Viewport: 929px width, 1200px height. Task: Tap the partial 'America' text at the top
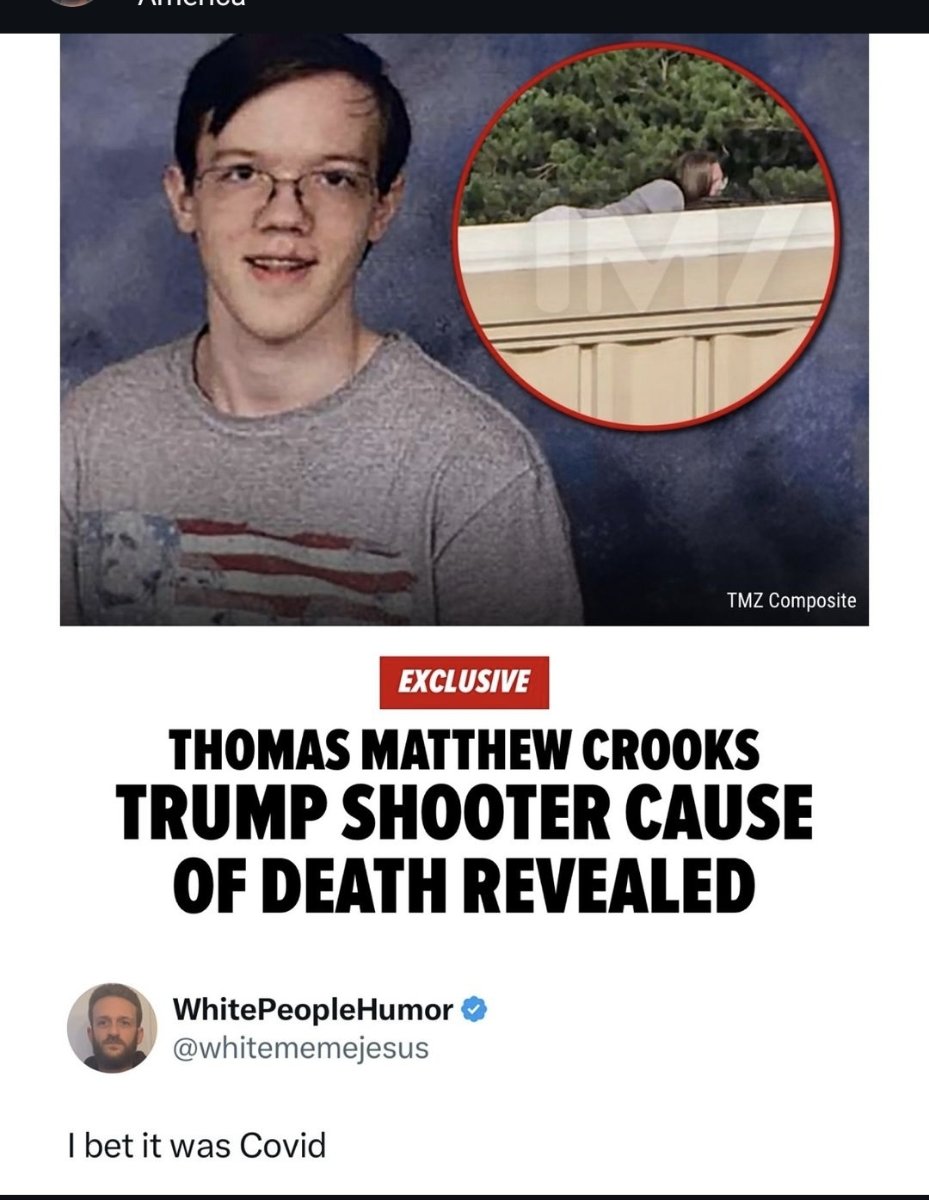coord(189,3)
